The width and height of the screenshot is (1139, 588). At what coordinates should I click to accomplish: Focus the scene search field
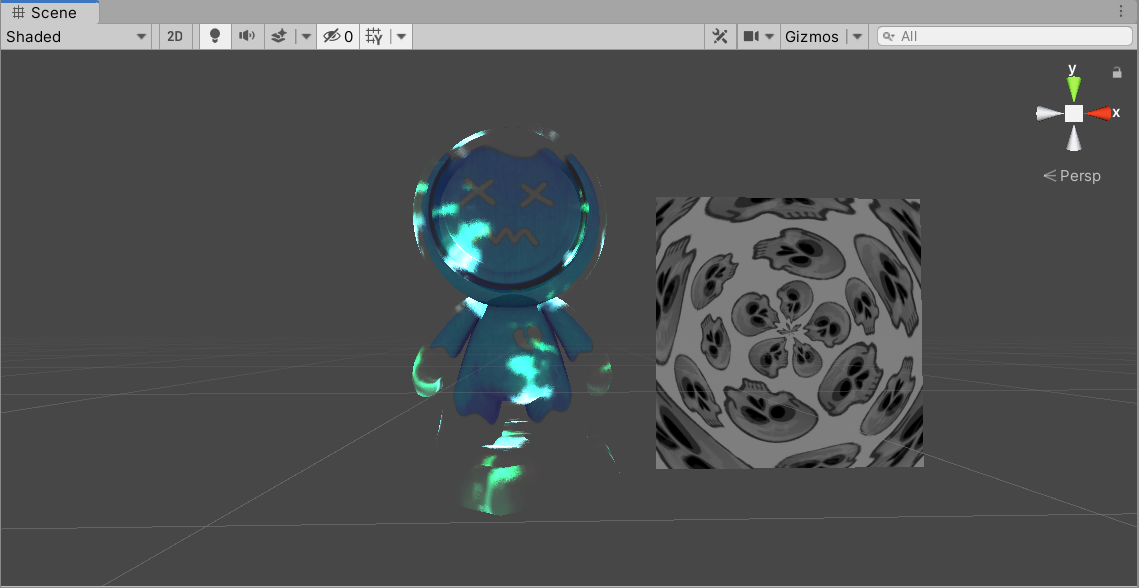[x=1005, y=36]
